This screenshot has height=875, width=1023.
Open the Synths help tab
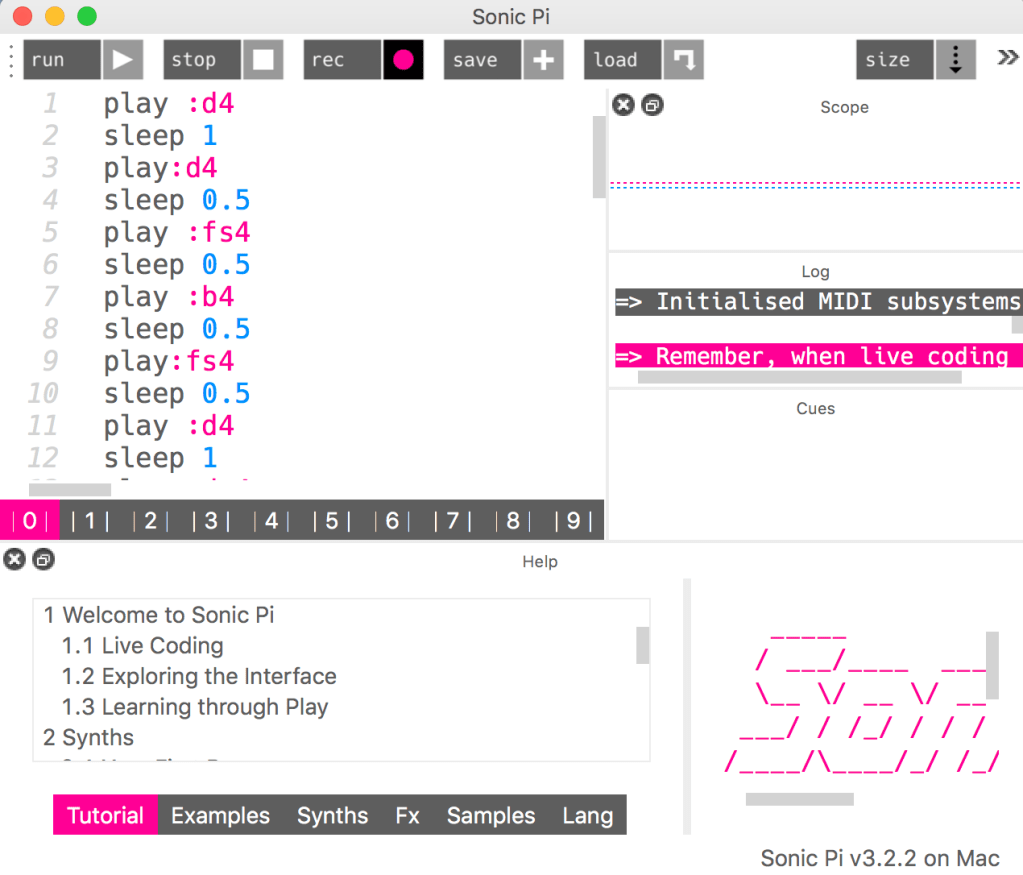332,815
